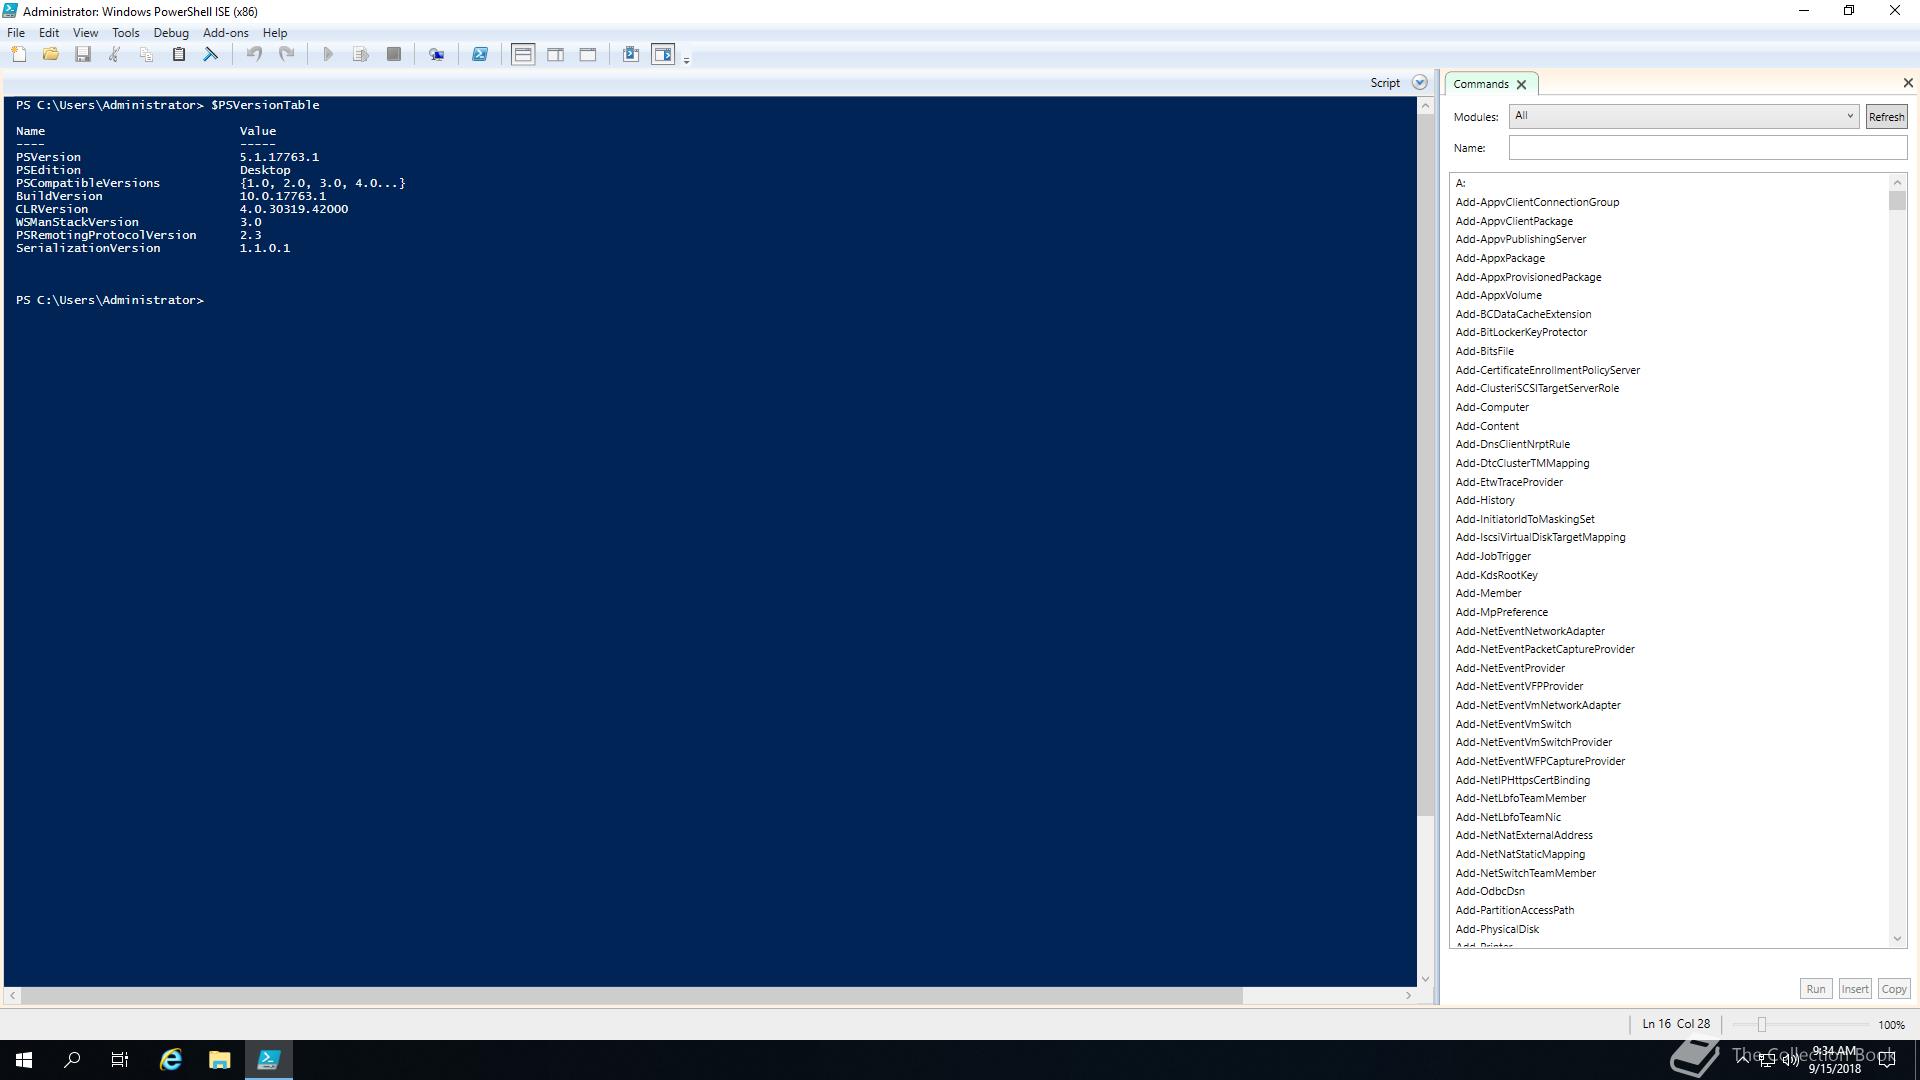Open the Modules dropdown
This screenshot has width=1920, height=1080.
point(1683,116)
